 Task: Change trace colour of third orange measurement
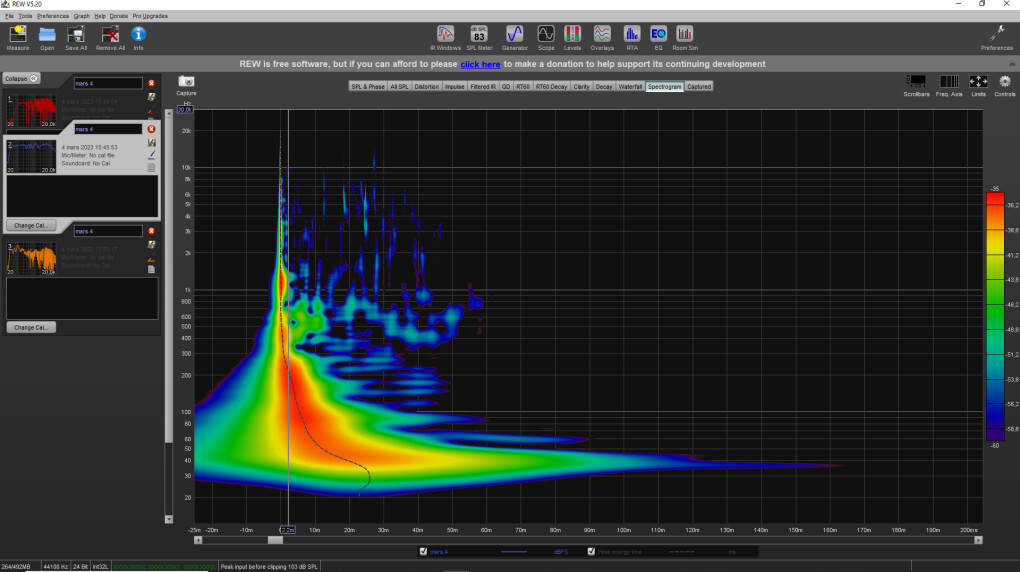click(x=152, y=258)
